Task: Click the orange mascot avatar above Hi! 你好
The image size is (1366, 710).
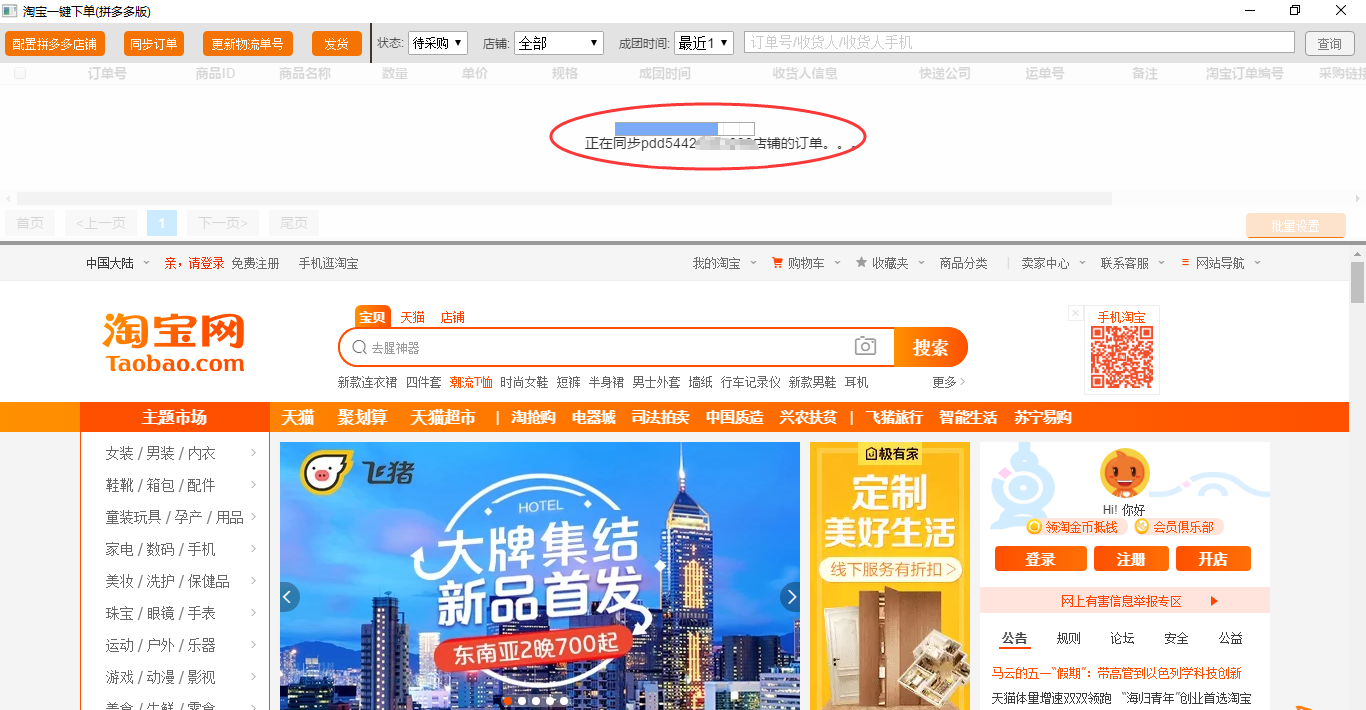Action: (x=1125, y=473)
